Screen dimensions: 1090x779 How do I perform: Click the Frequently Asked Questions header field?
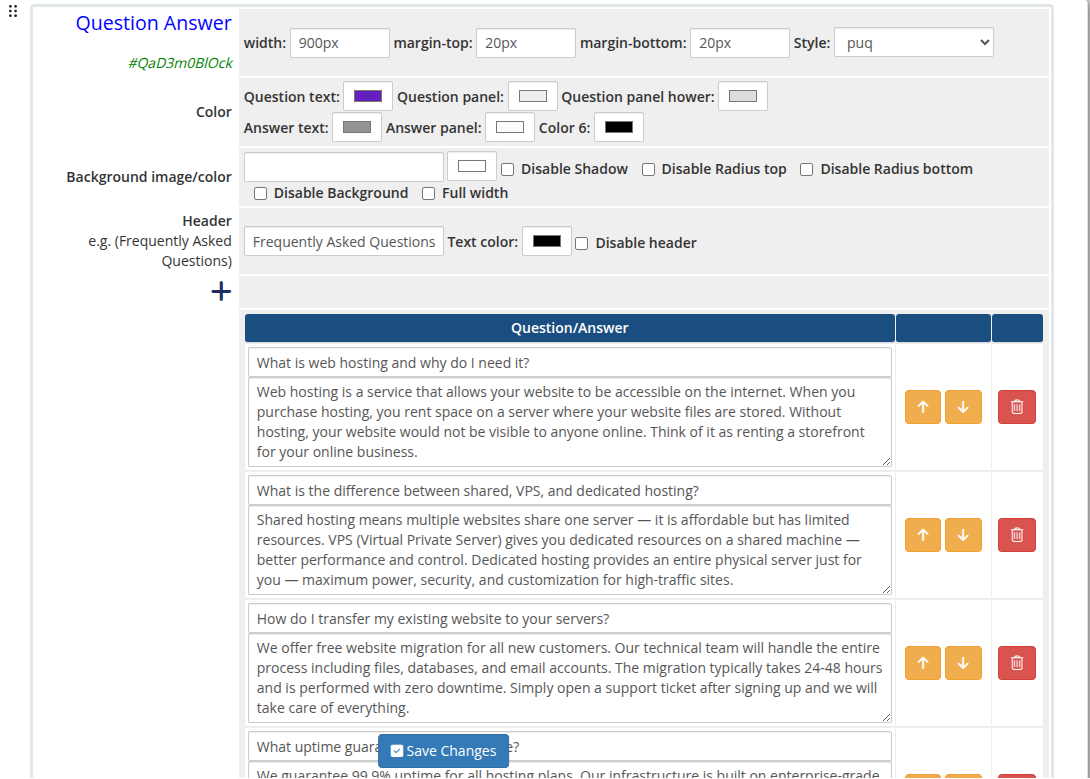coord(343,241)
